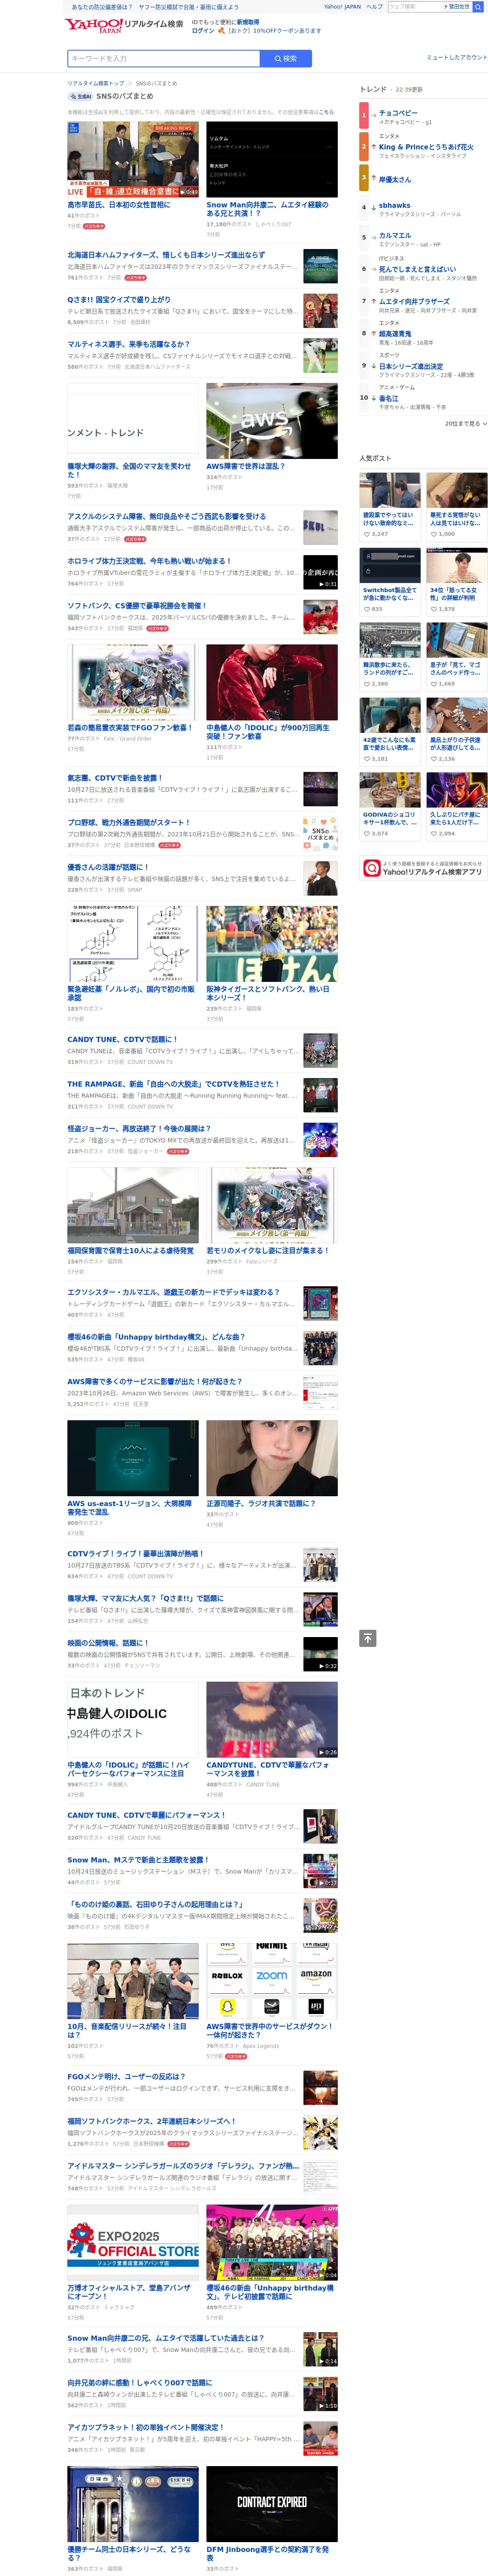Play the 0:32 video beside 映画の公開情報
Screen dimensions: 488x2576
pos(320,1653)
